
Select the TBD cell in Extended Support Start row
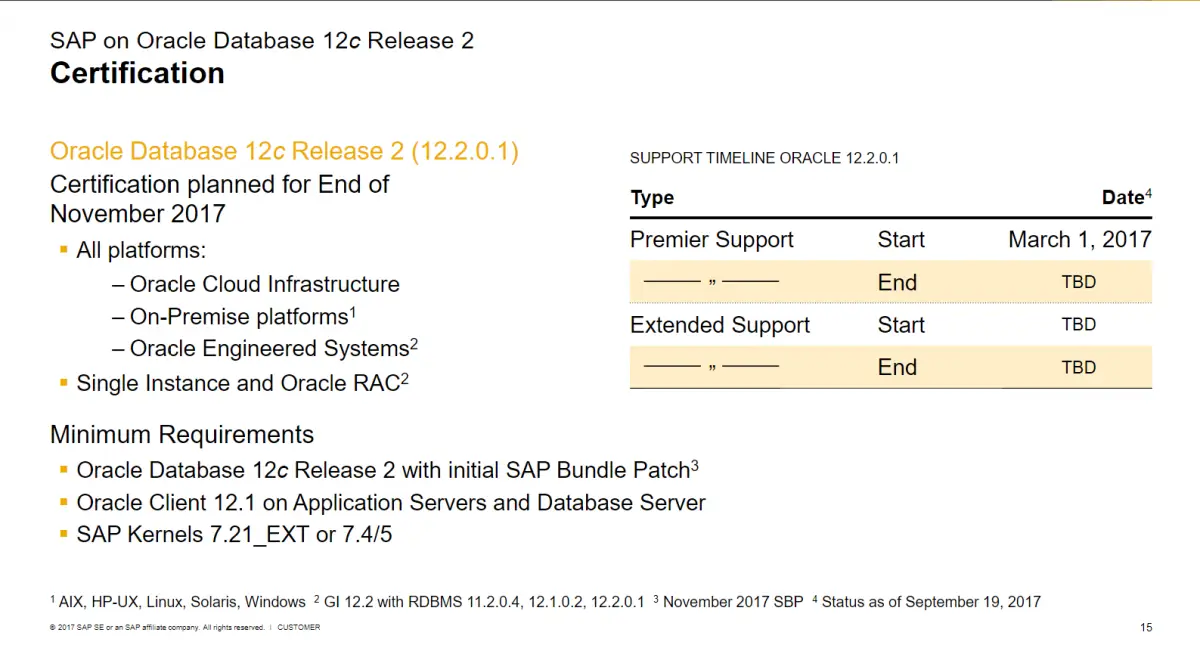point(1079,325)
